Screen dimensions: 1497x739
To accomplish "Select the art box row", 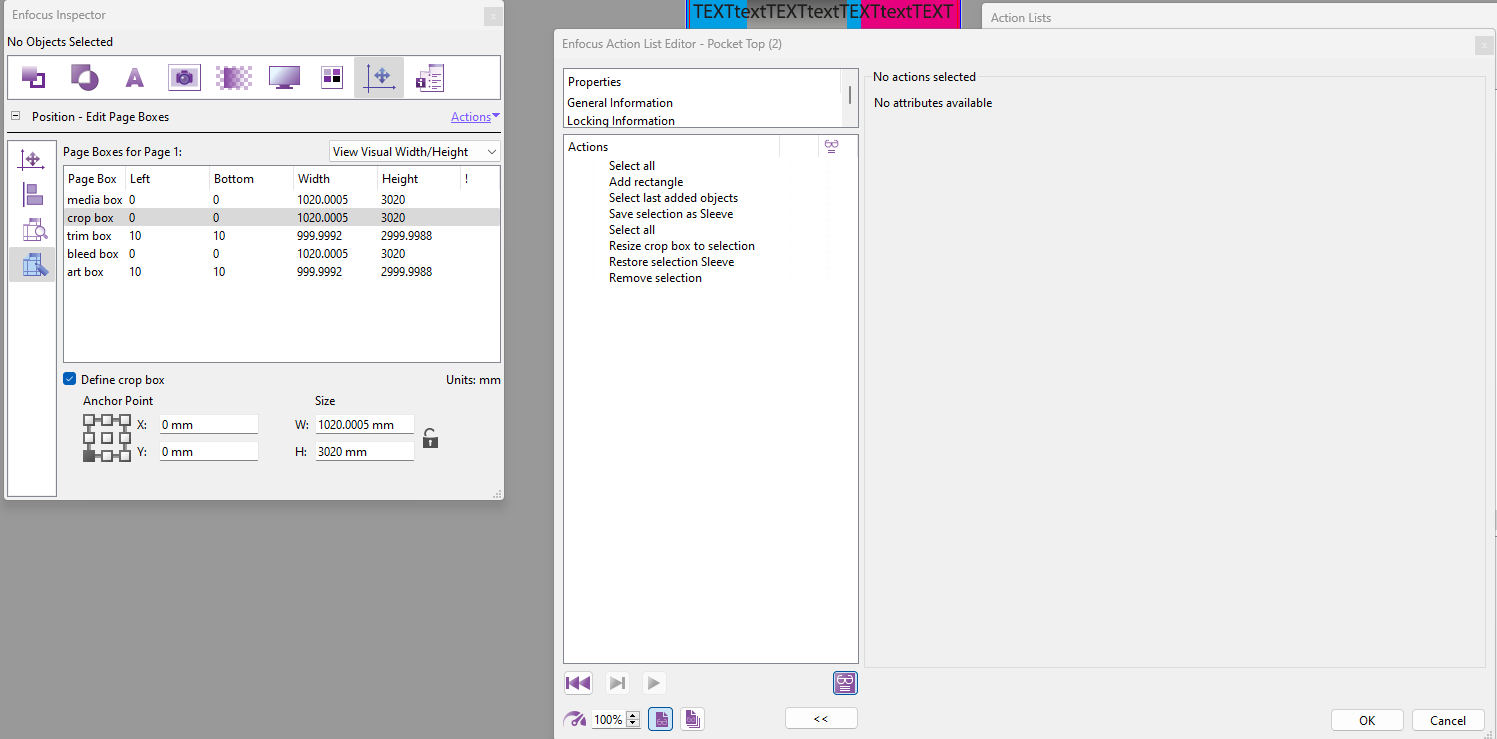I will click(281, 272).
